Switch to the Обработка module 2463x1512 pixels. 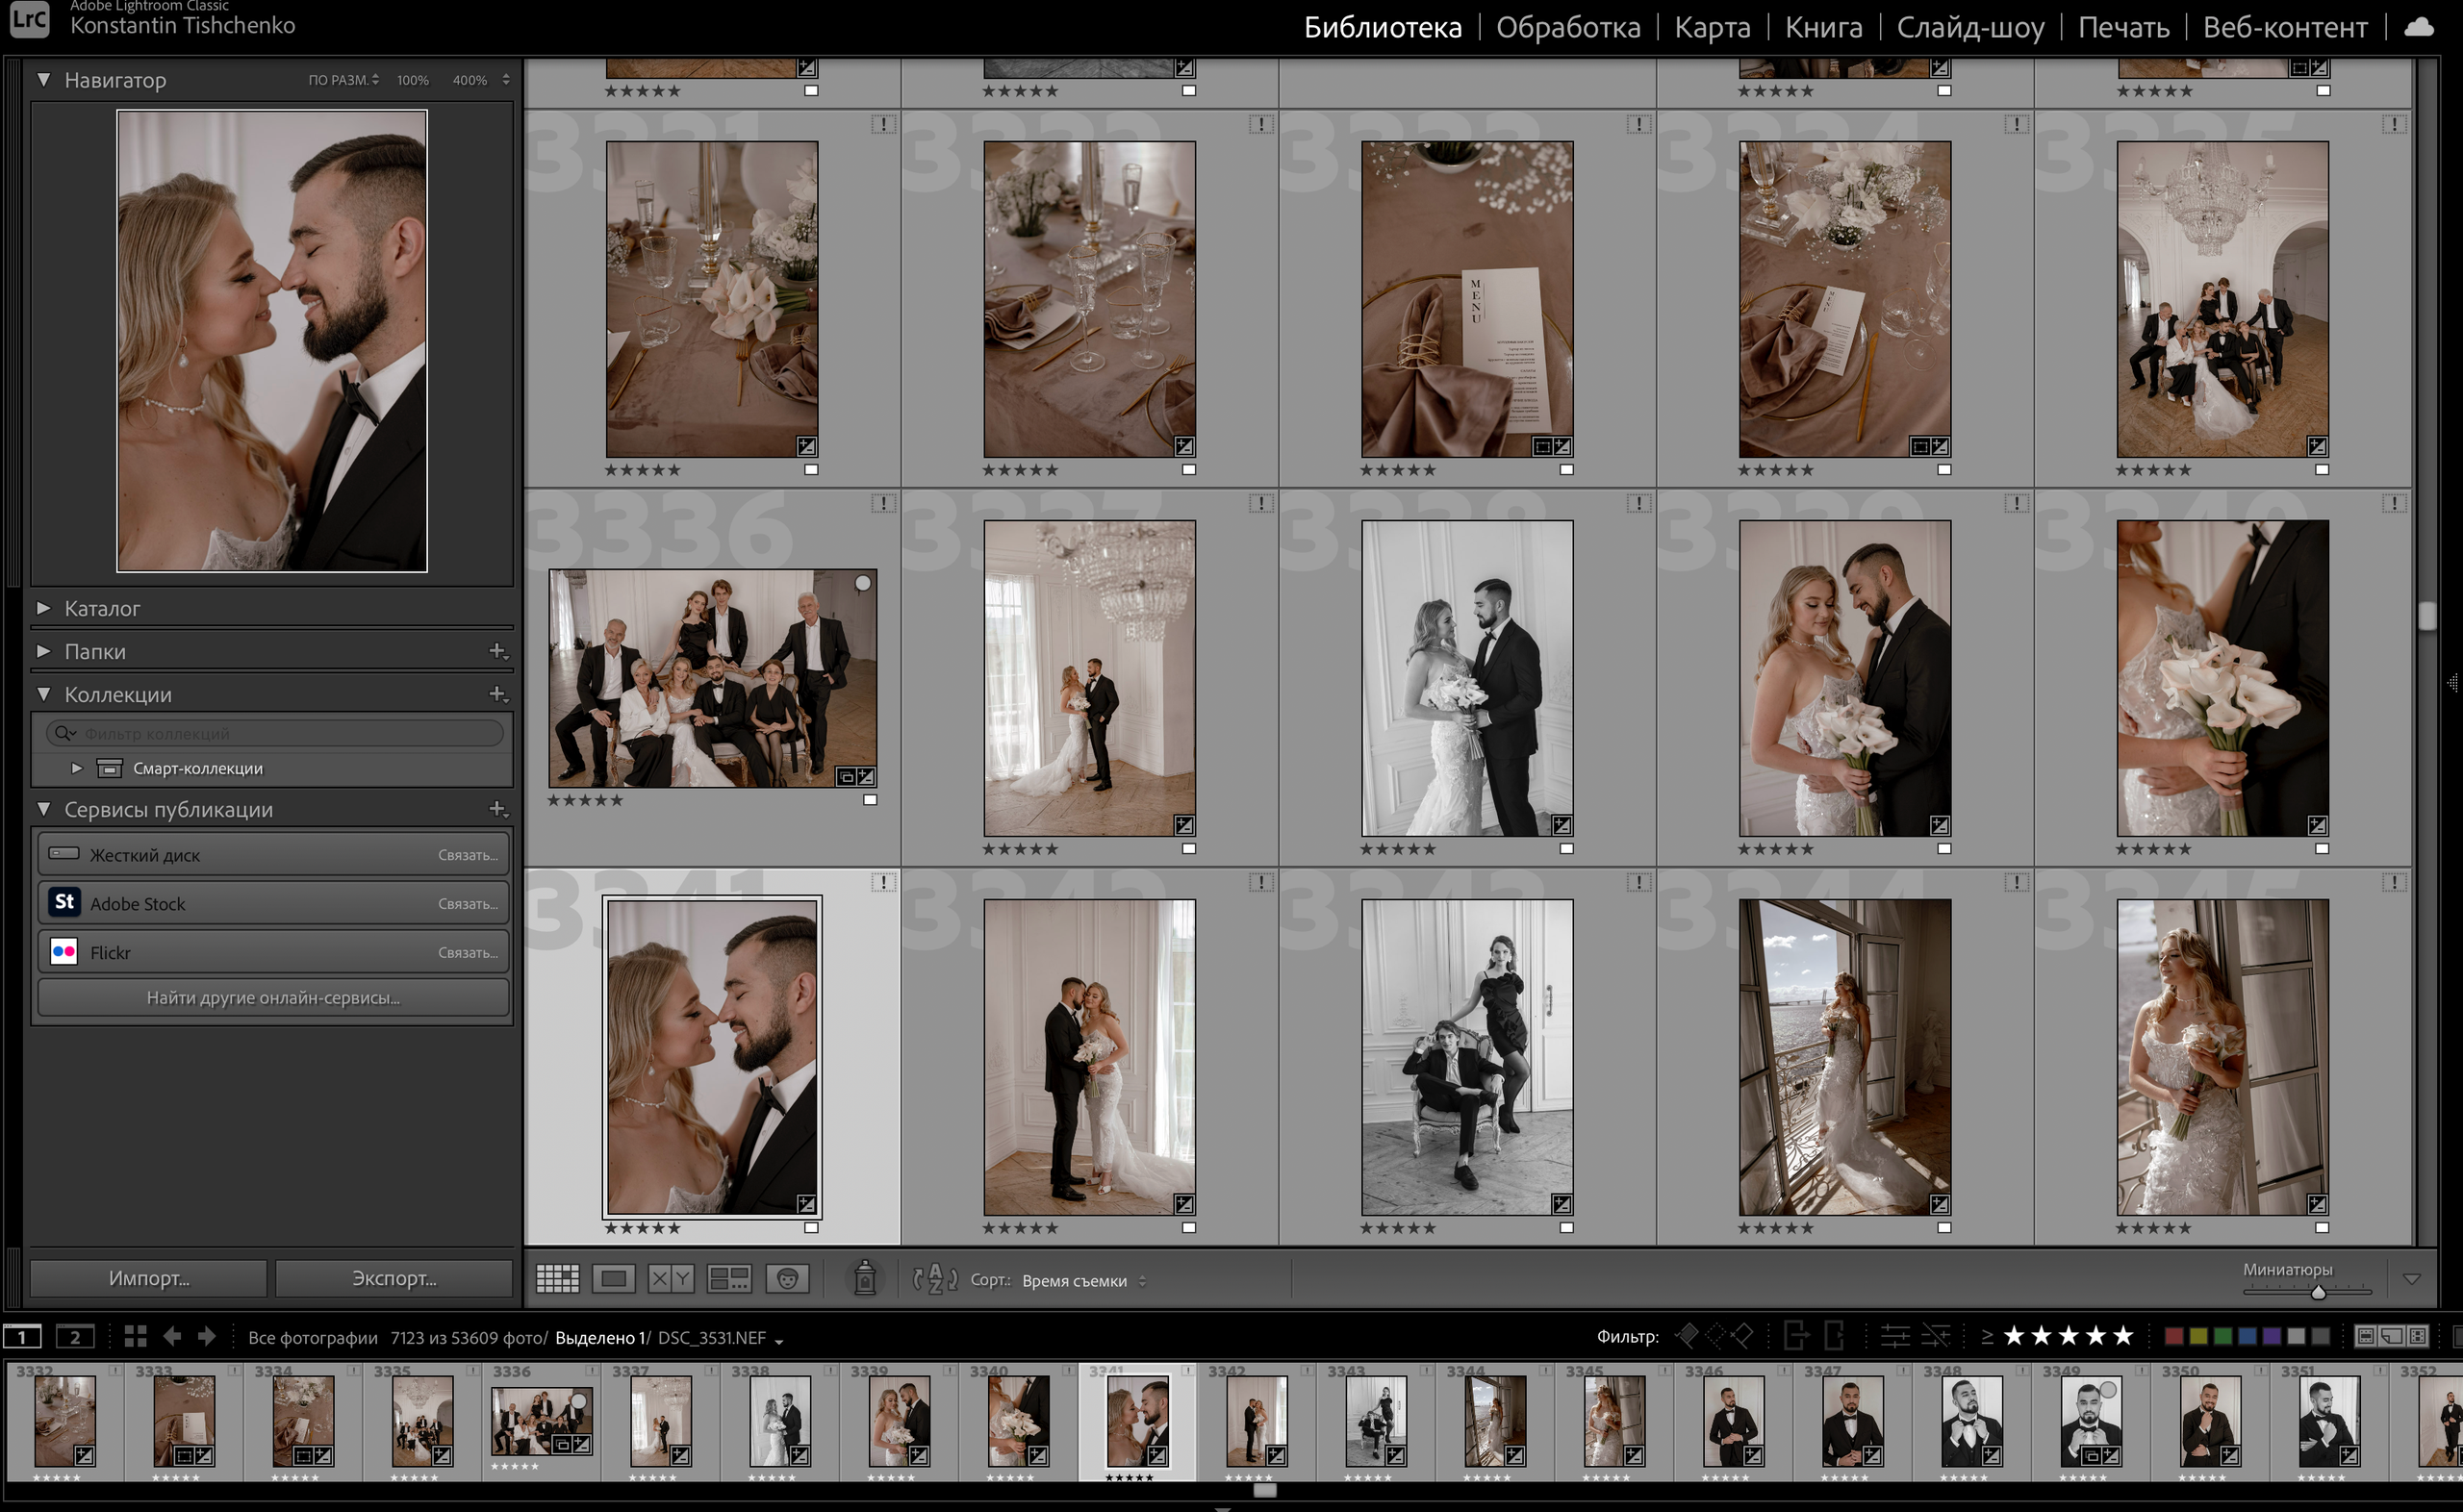click(1567, 27)
